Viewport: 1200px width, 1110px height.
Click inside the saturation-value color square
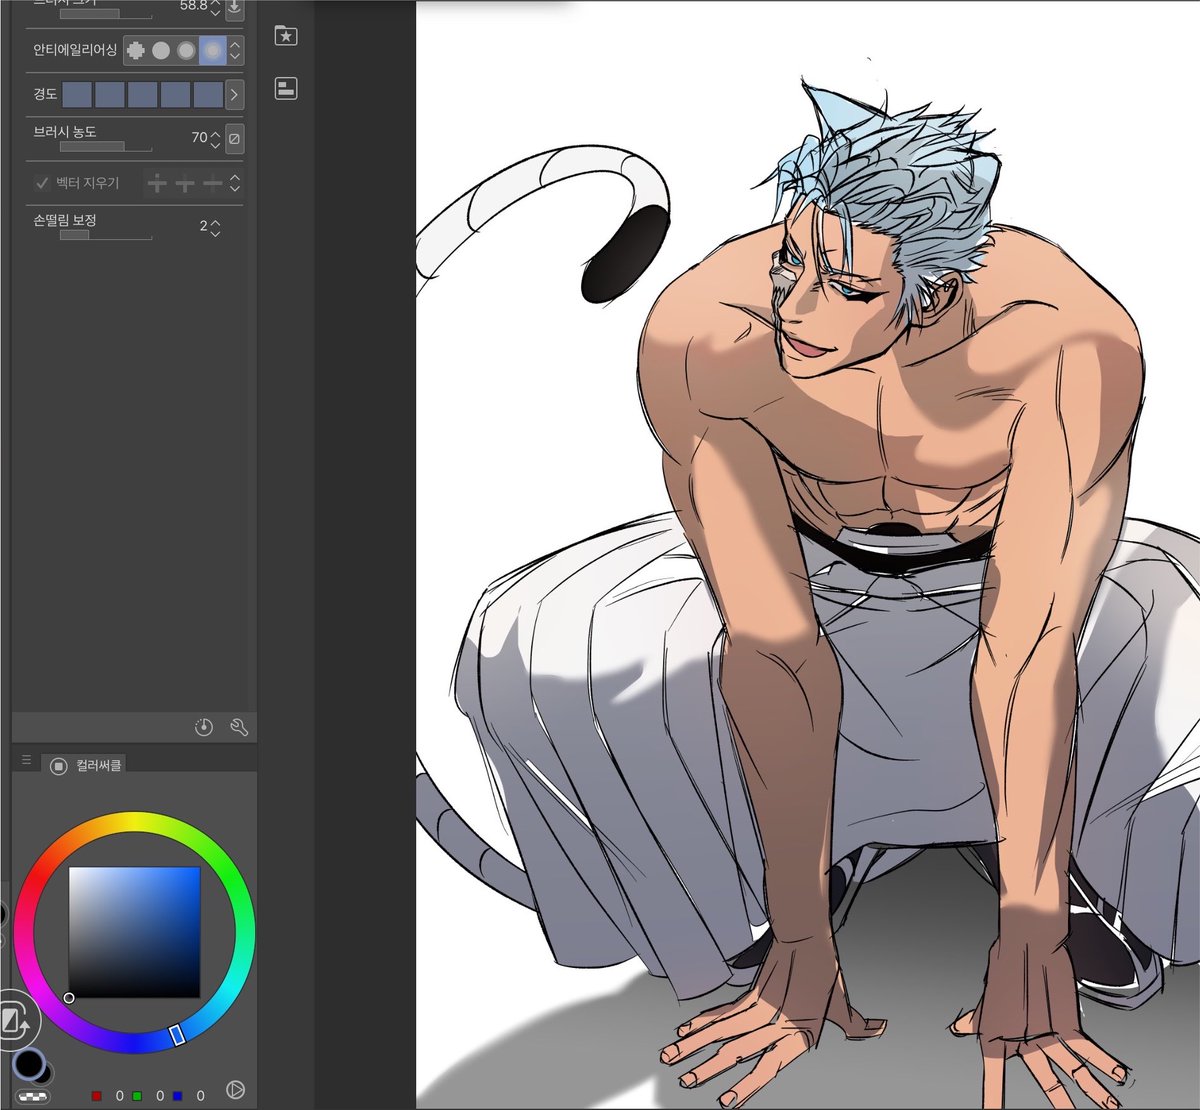tap(134, 932)
